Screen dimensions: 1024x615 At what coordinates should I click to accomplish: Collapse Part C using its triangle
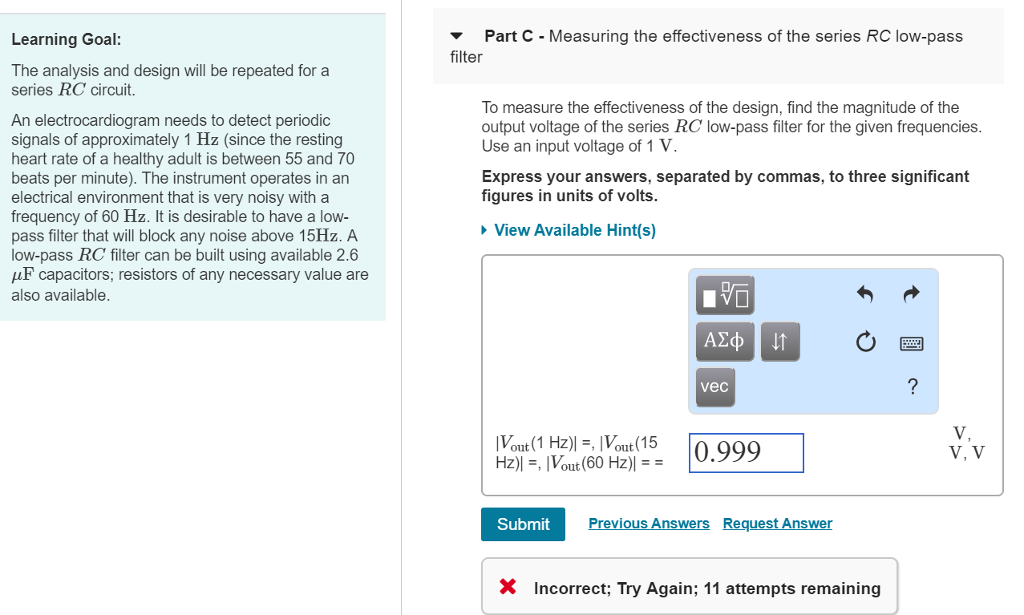click(x=457, y=36)
